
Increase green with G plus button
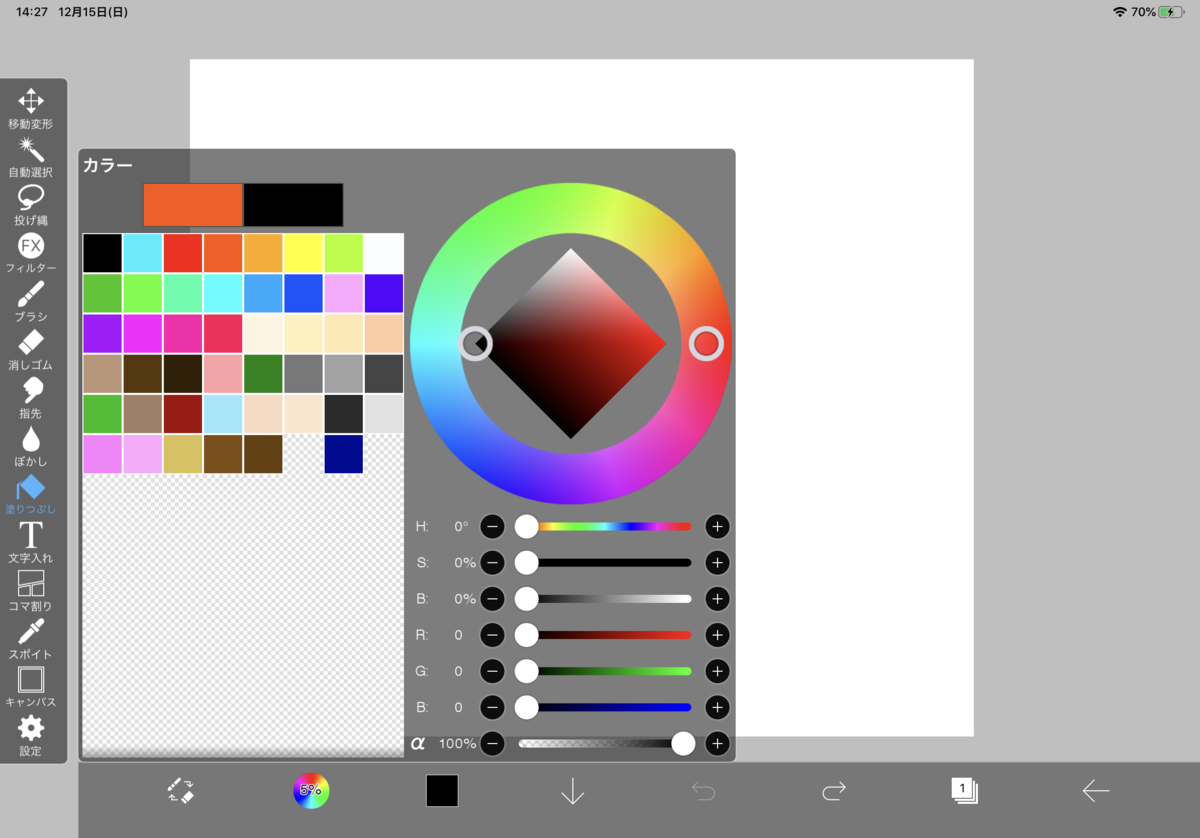[x=716, y=671]
